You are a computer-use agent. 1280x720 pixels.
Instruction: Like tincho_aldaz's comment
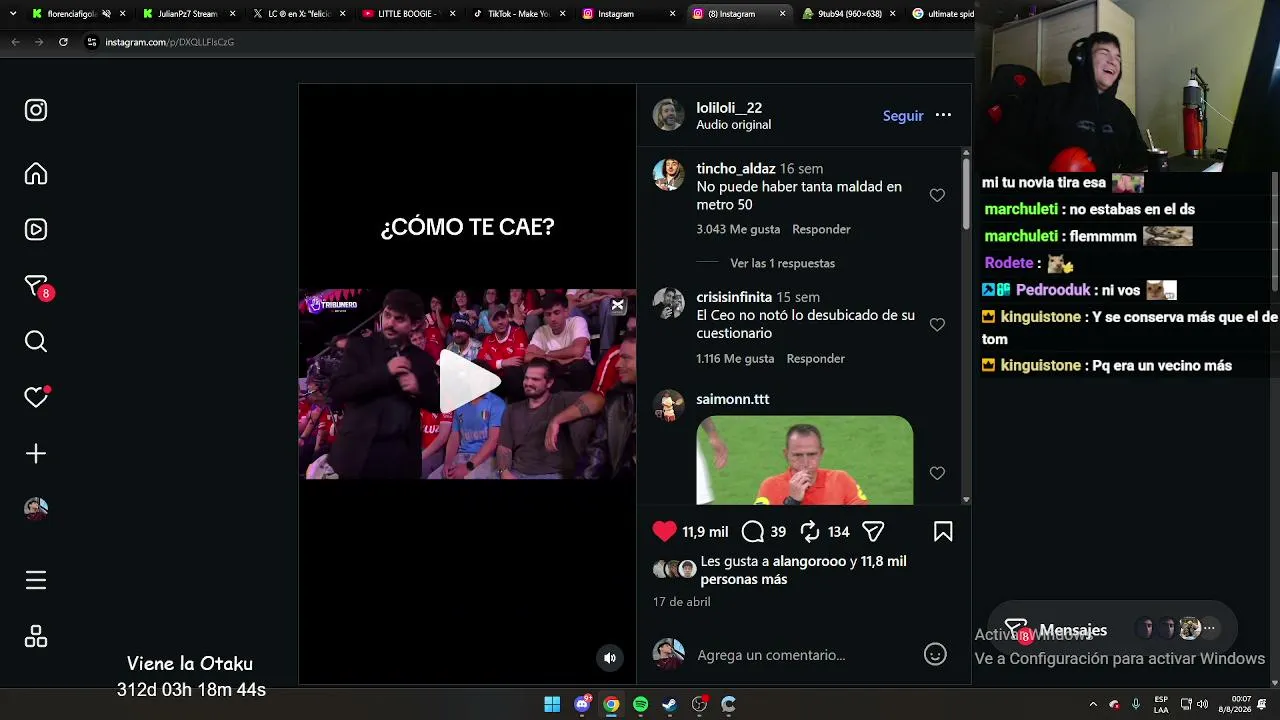pyautogui.click(x=937, y=196)
